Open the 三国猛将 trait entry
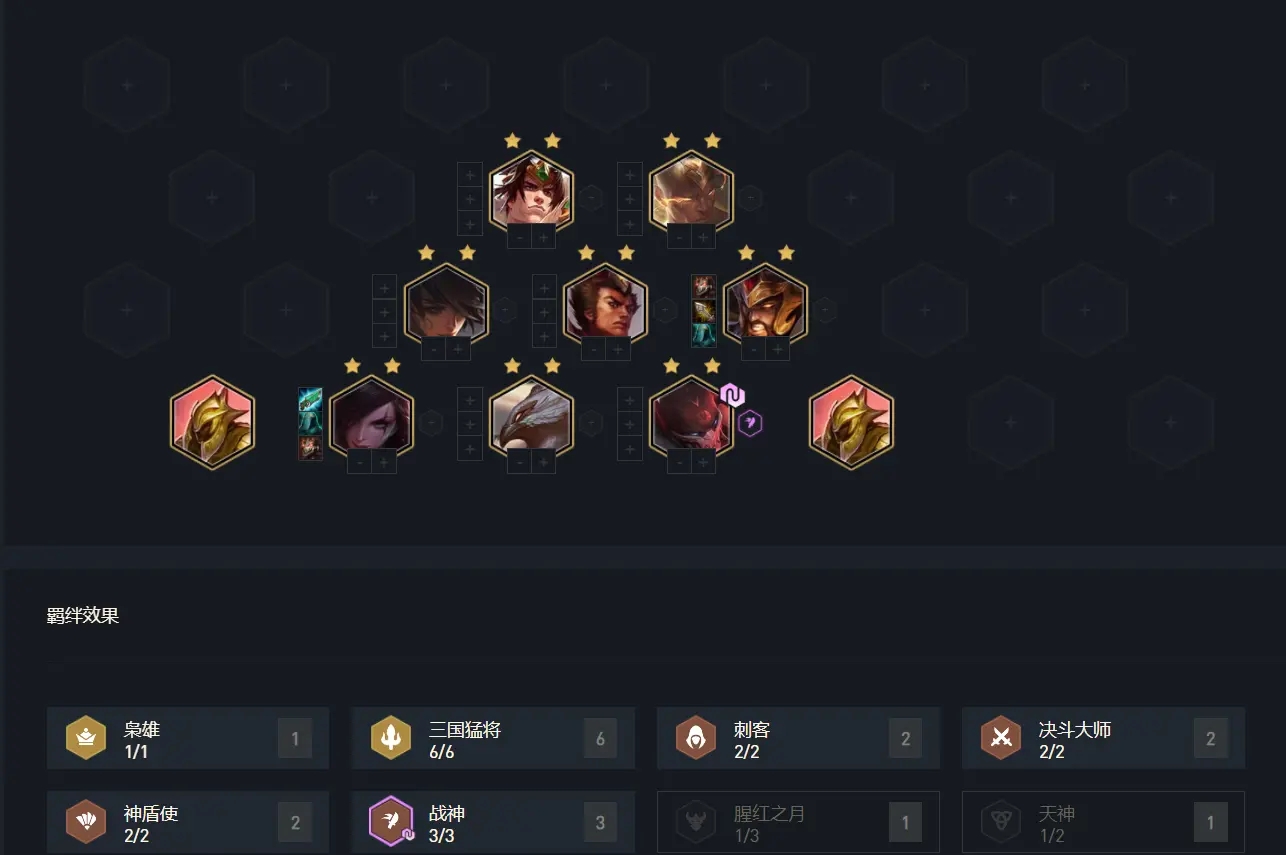 493,739
